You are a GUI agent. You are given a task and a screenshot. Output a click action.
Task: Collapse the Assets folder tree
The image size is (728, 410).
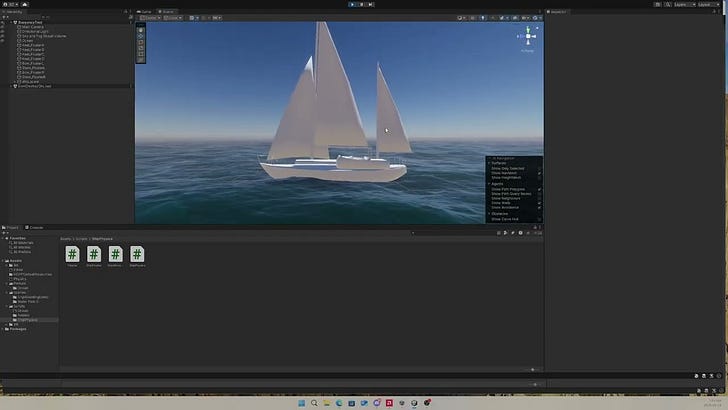tap(3, 260)
